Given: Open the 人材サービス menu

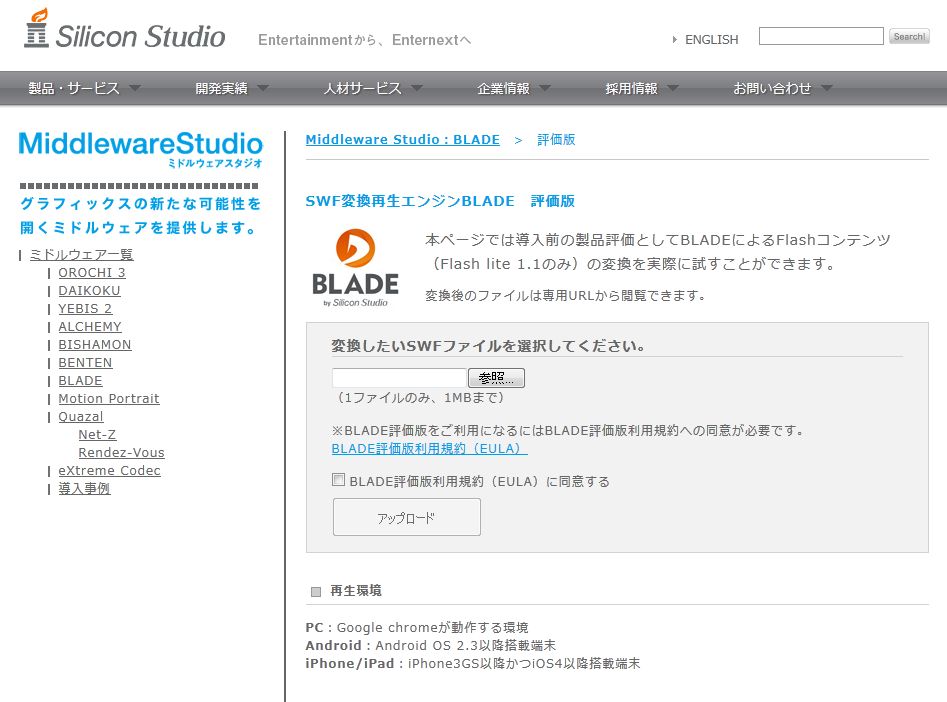Looking at the screenshot, I should click(362, 88).
